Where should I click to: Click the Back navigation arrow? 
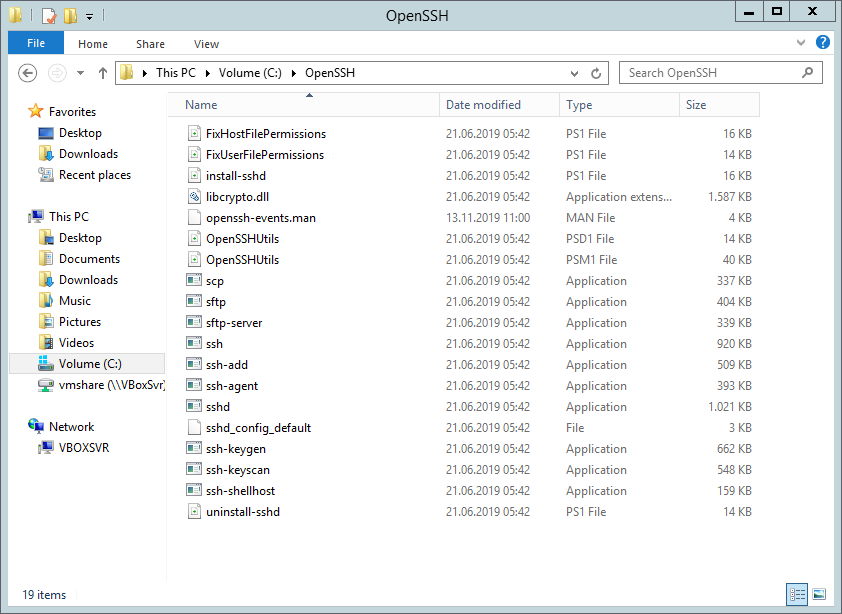point(27,73)
